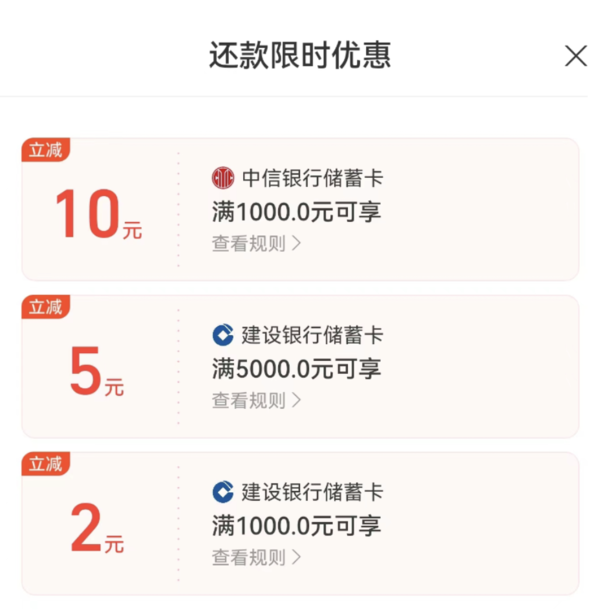600x612 pixels.
Task: Tap the first 建设银行 blue logo icon
Action: pyautogui.click(x=223, y=335)
